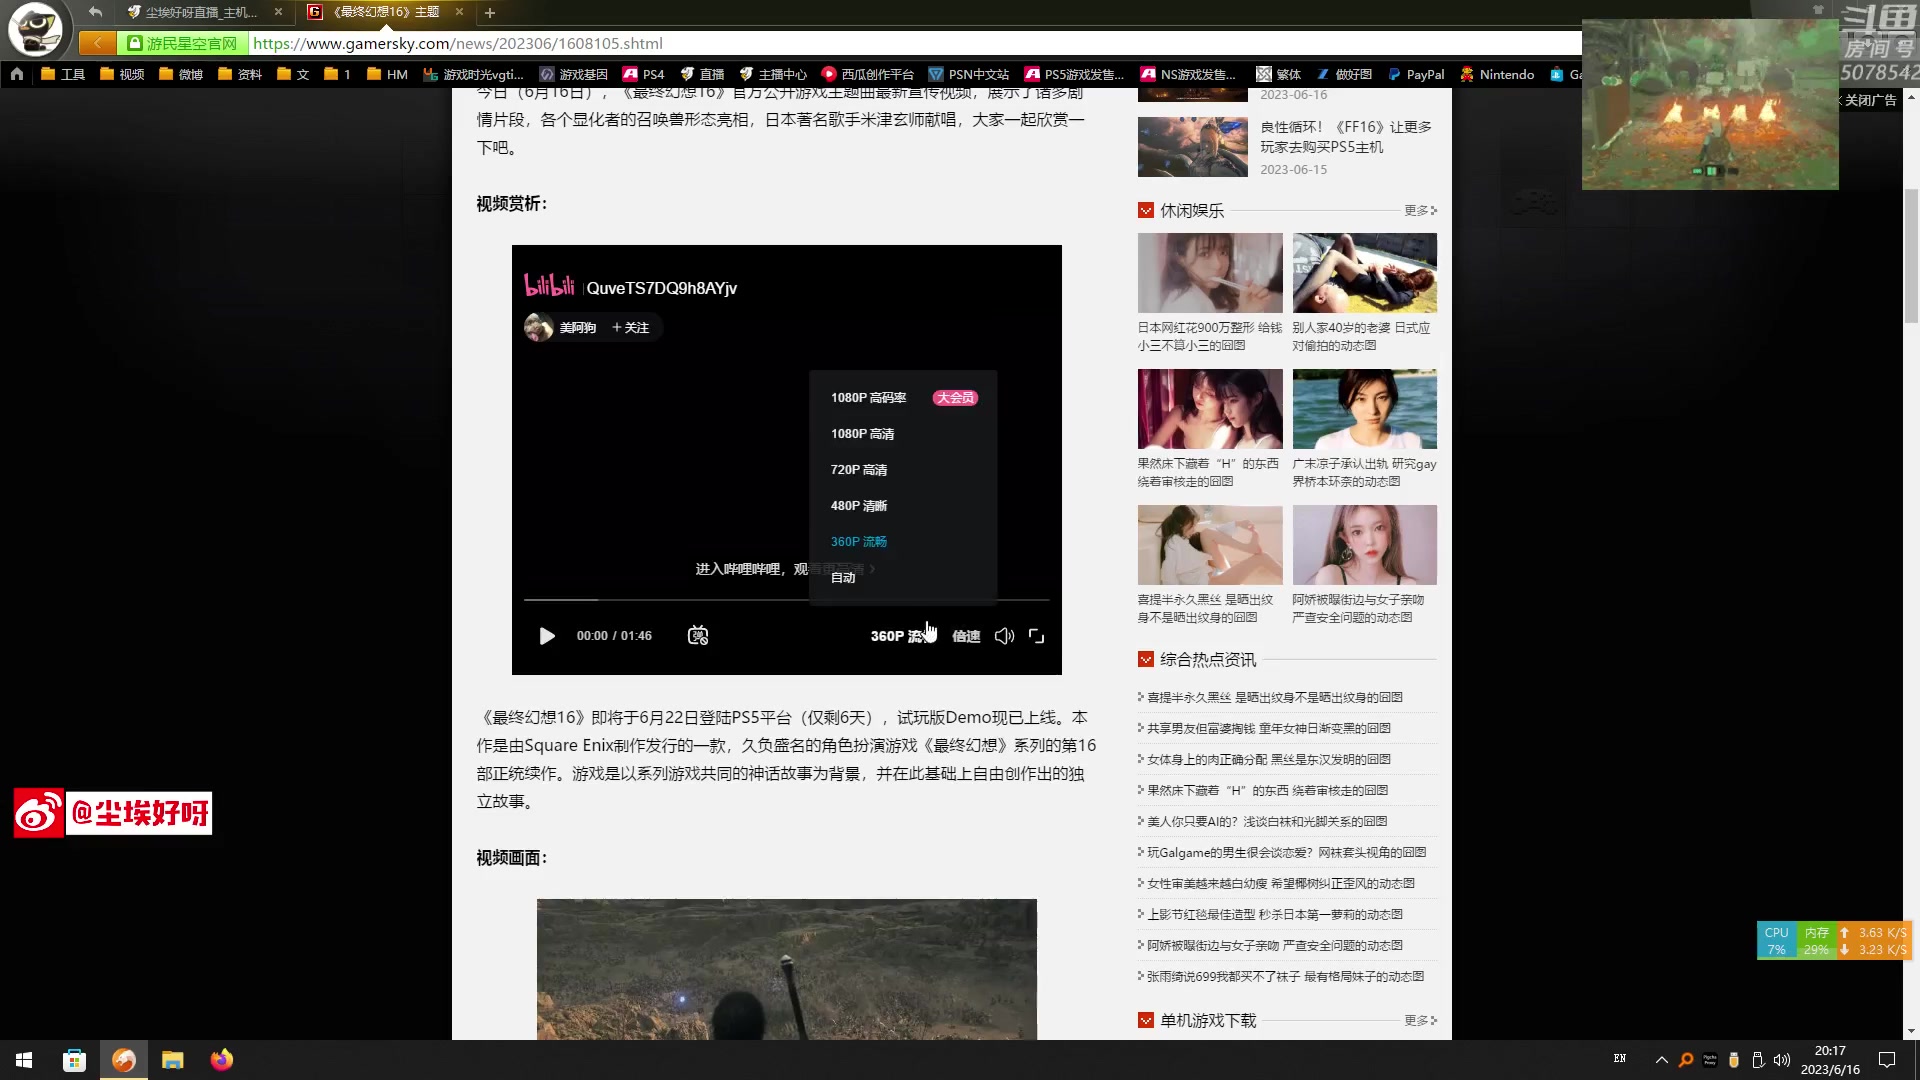Expand the 资料 bookmark folder
Image resolution: width=1920 pixels, height=1080 pixels.
240,74
